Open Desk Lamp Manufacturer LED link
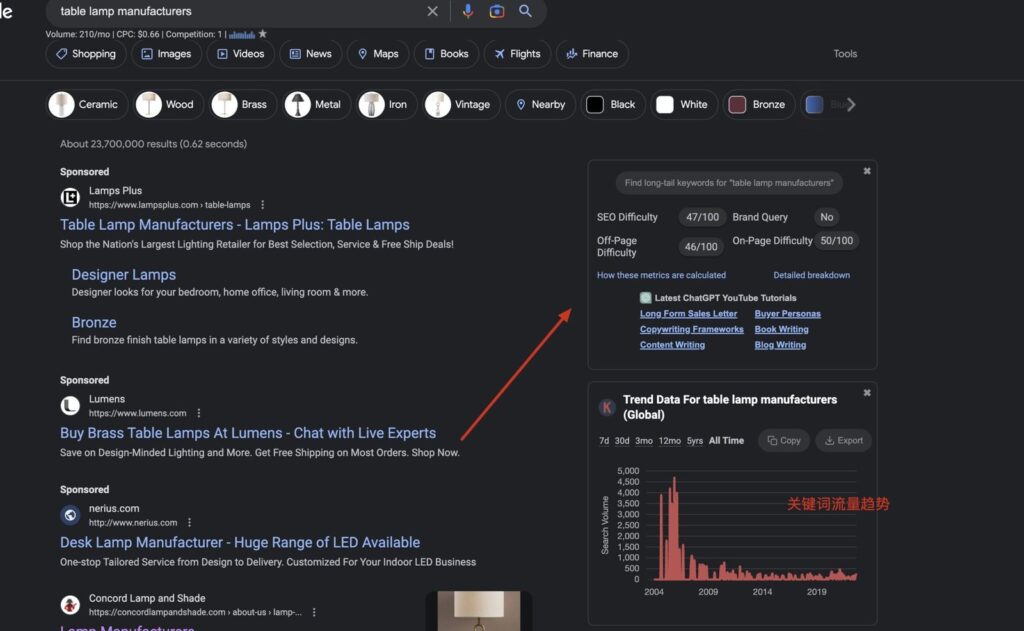Viewport: 1024px width, 631px height. click(240, 543)
